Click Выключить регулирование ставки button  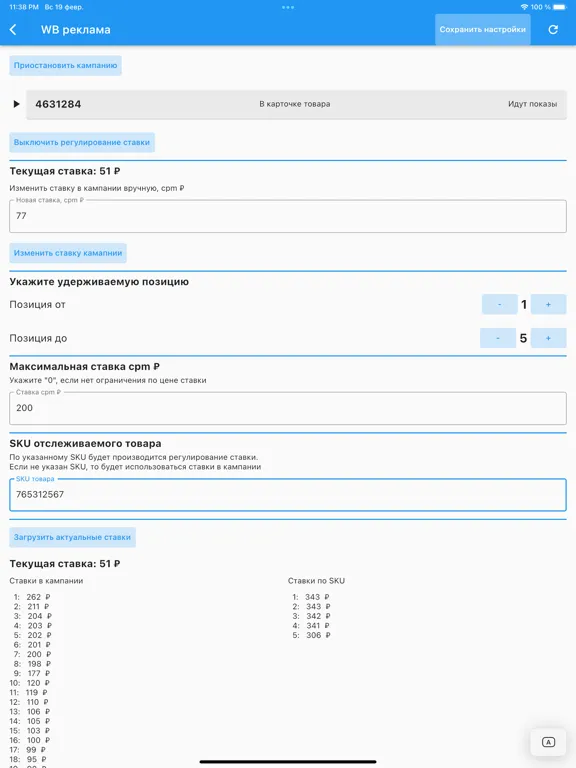(x=82, y=143)
